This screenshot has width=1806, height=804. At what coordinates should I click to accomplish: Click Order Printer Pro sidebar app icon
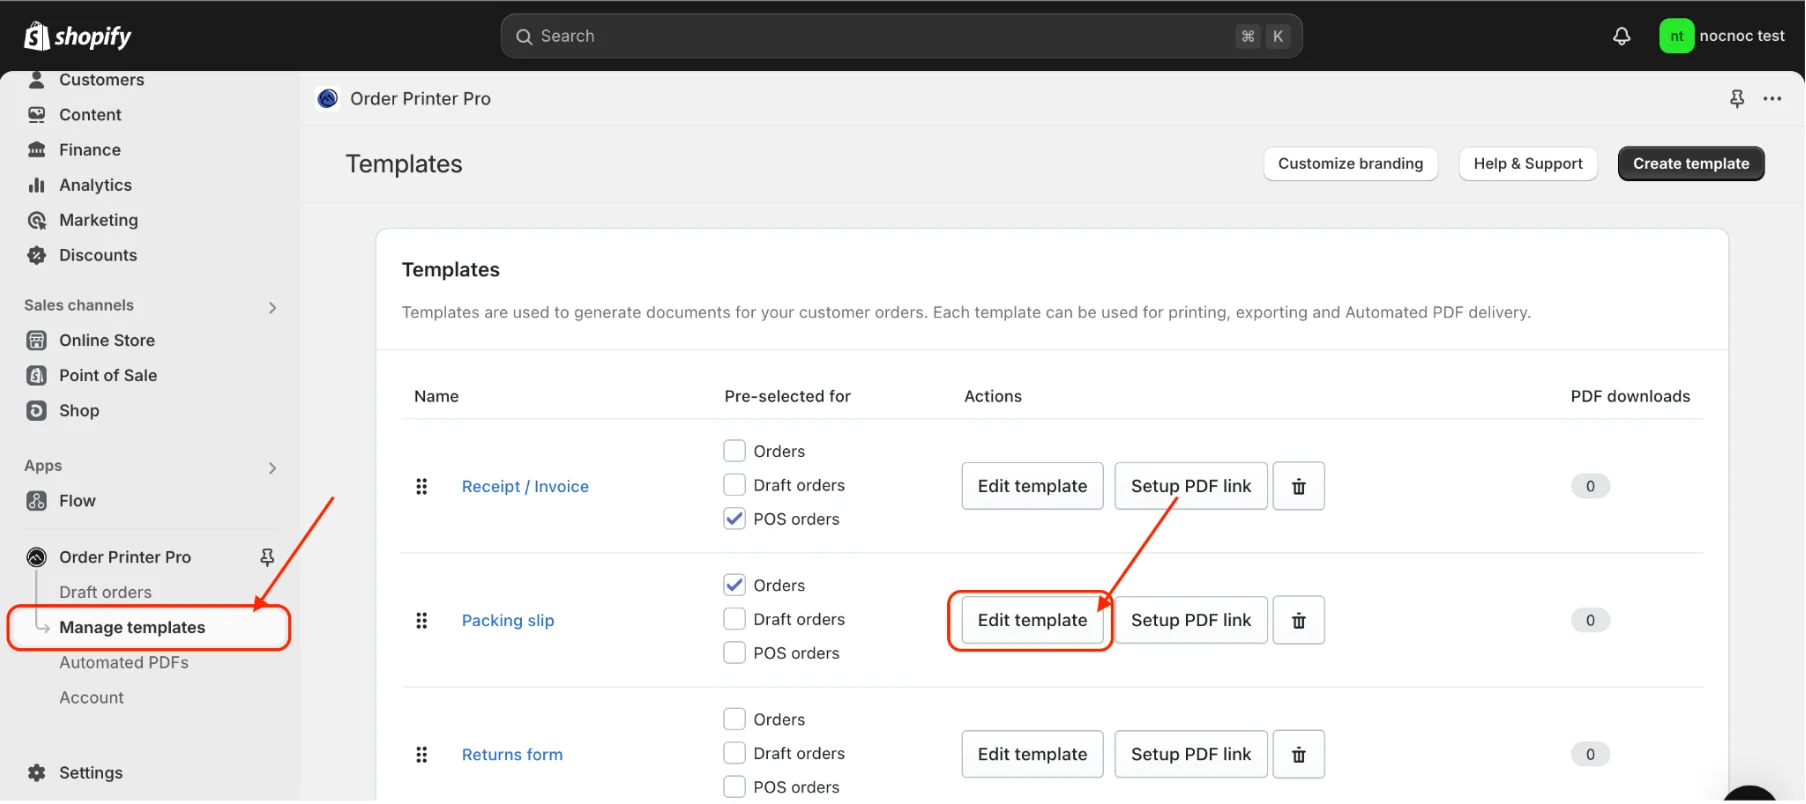coord(37,557)
